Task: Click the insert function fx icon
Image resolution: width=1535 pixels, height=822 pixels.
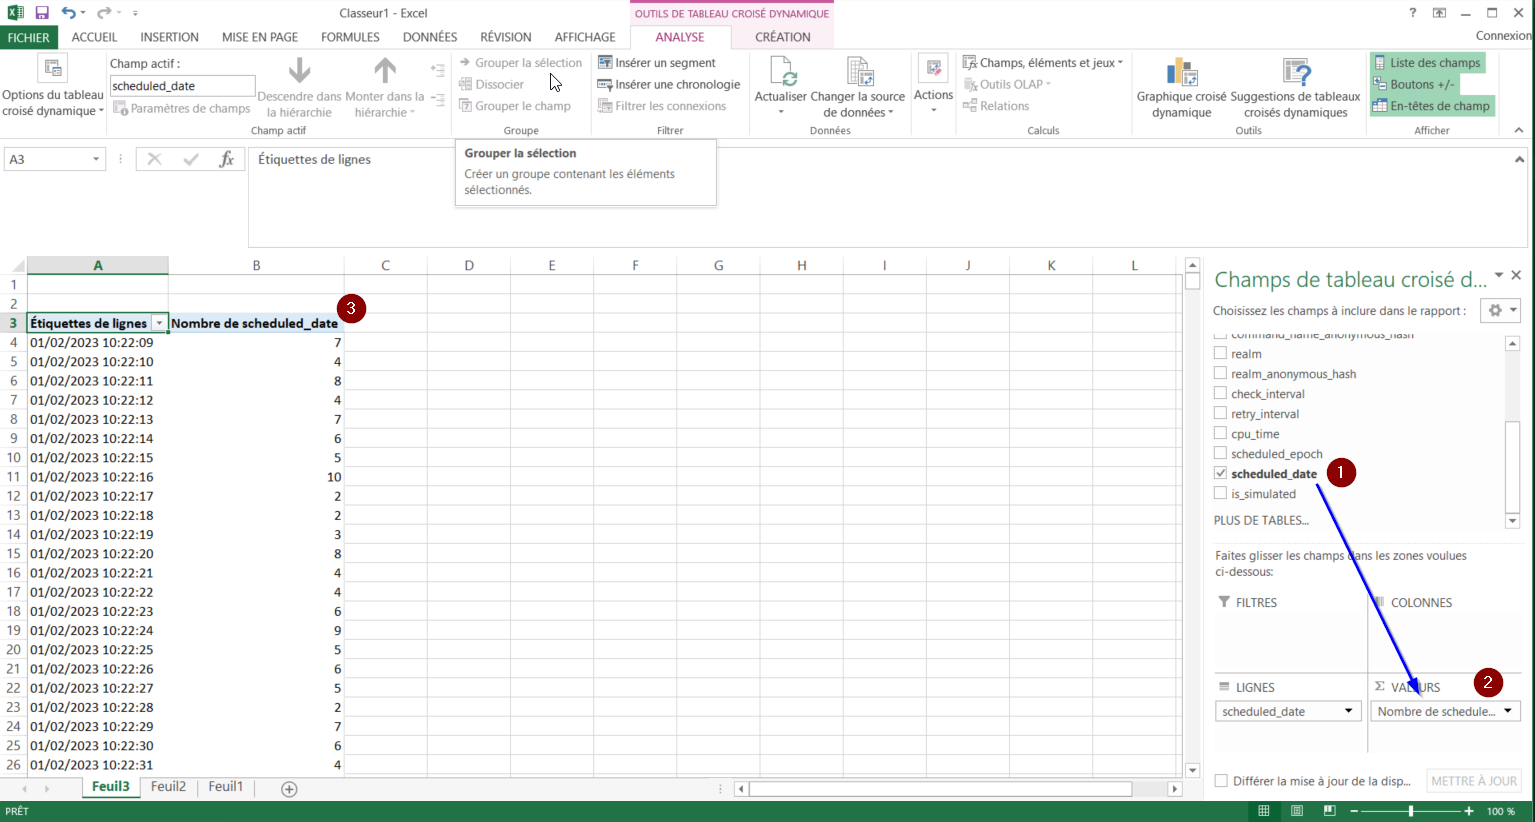Action: click(226, 159)
